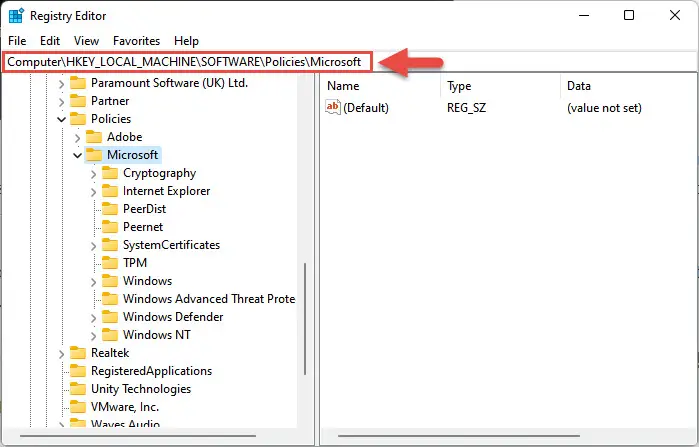Click the Windows NT folder icon
This screenshot has height=447, width=699.
click(x=110, y=334)
